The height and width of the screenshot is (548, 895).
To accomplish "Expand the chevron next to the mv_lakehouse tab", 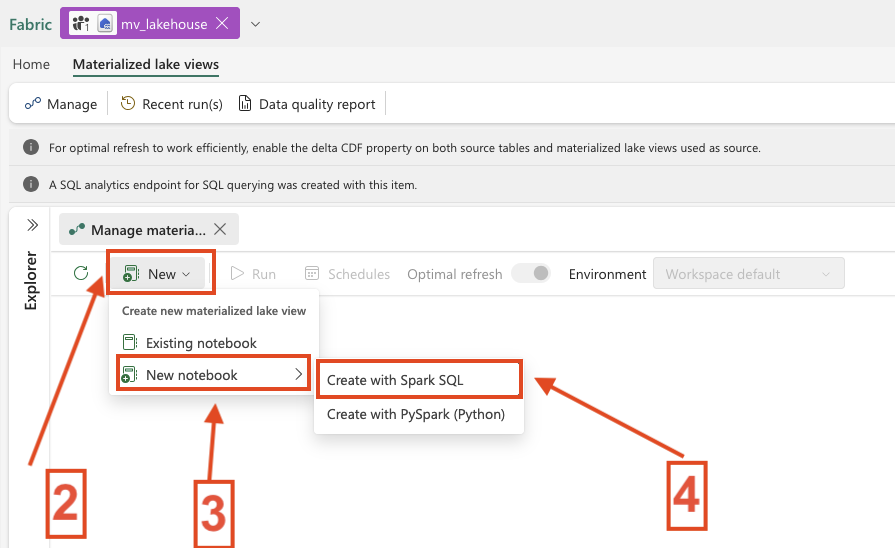I will tap(256, 24).
